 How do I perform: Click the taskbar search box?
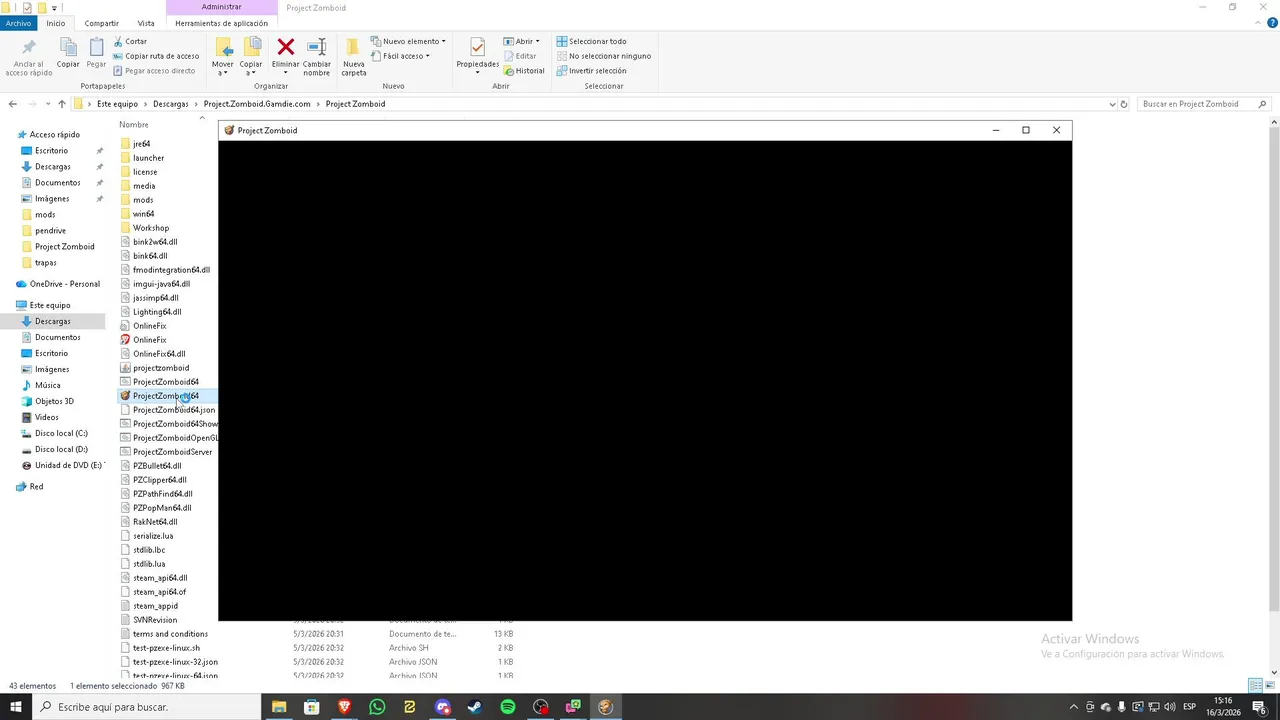146,707
